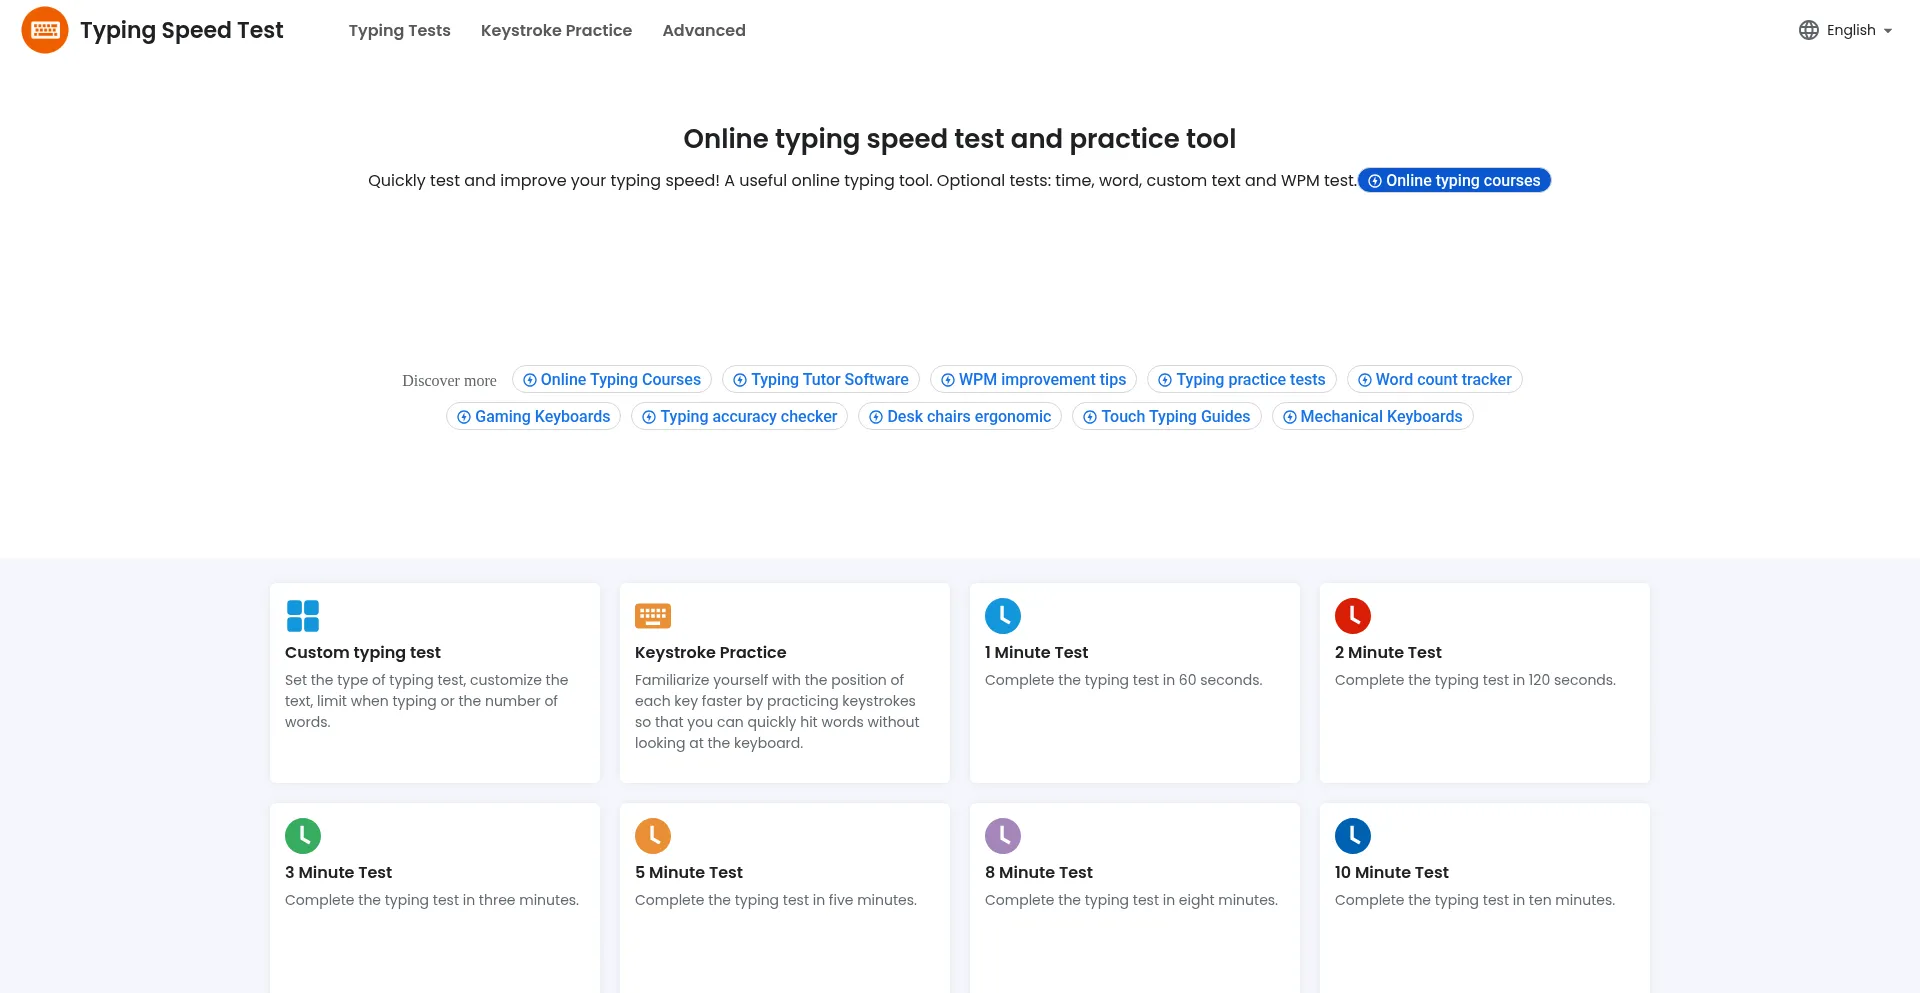The height and width of the screenshot is (993, 1920).
Task: Click the blue Custom typing test grid icon
Action: point(302,616)
